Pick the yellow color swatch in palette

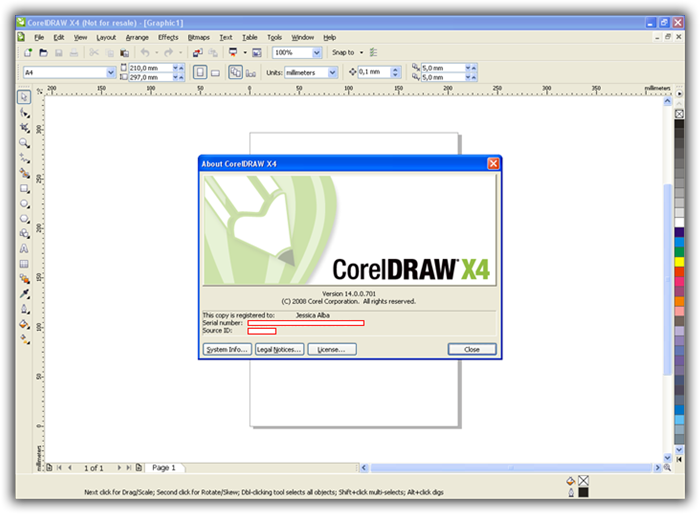679,262
